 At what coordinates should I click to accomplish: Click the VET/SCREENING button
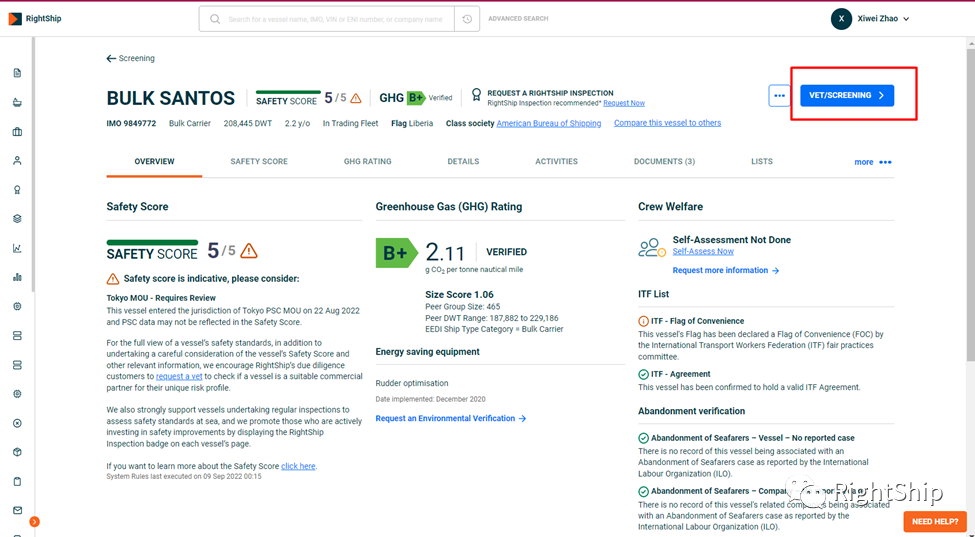pos(847,96)
